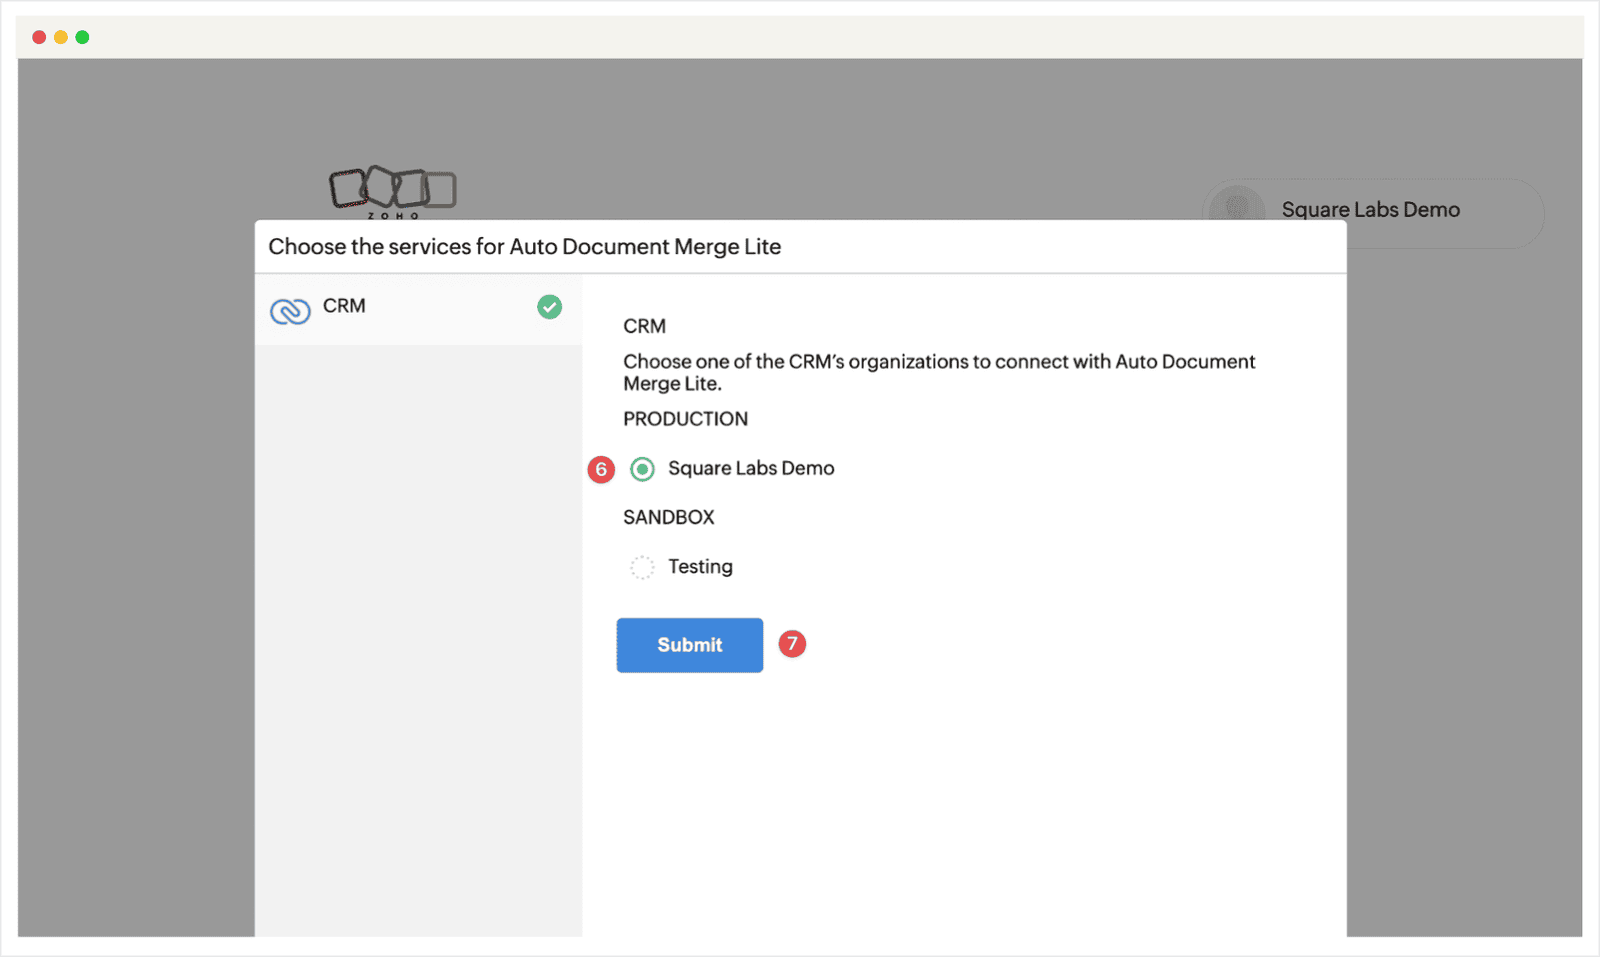Select the Testing sandbox radio button
Viewport: 1600px width, 957px height.
642,567
